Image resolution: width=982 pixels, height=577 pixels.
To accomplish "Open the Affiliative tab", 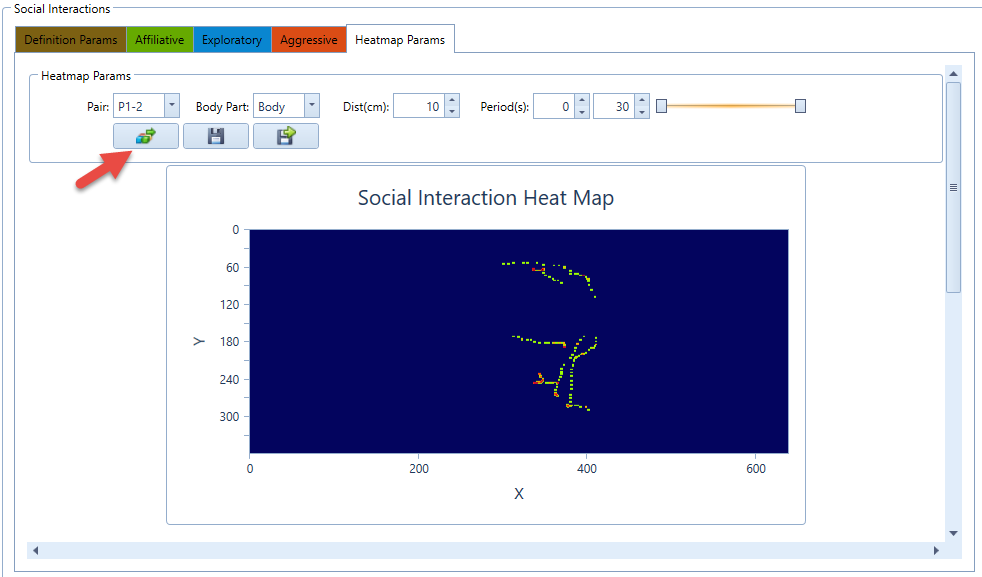I will click(160, 40).
